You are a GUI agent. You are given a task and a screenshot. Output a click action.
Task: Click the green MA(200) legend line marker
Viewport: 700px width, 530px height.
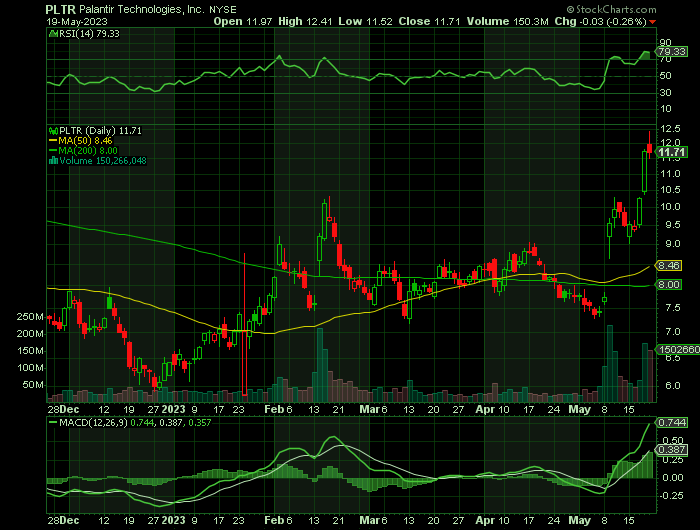53,150
